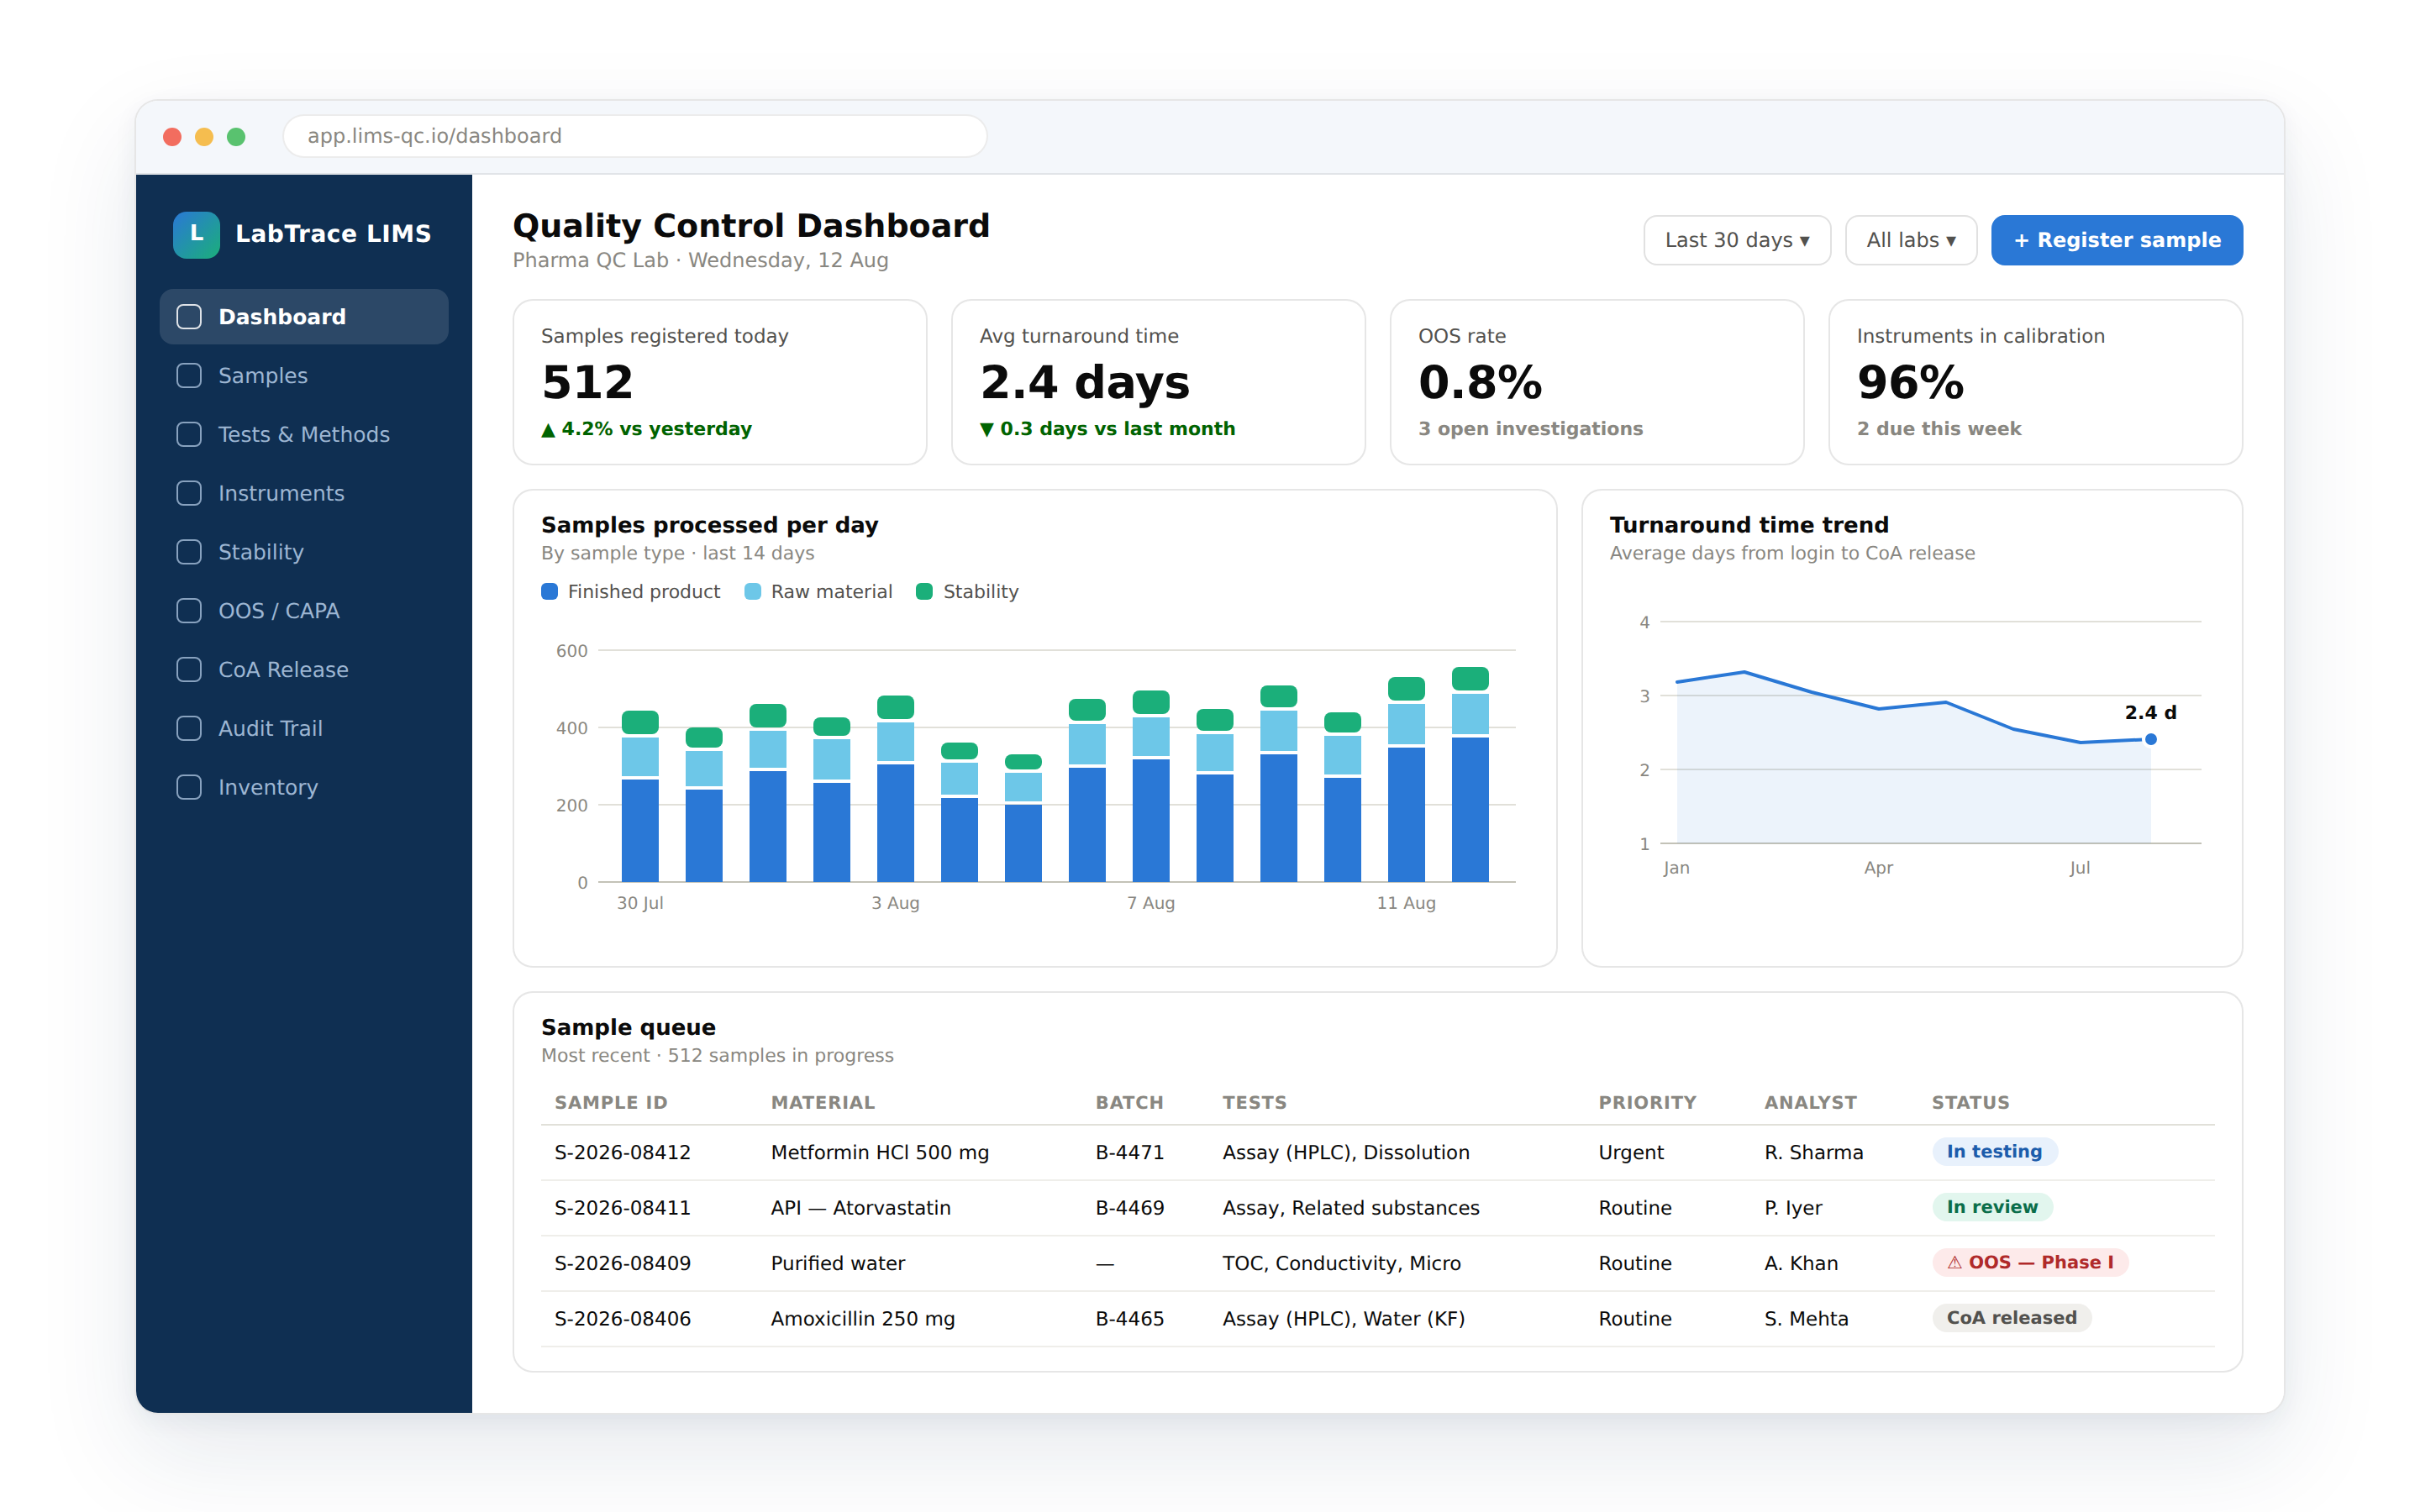Click the Purified water material cell
The image size is (2420, 1512).
point(838,1263)
